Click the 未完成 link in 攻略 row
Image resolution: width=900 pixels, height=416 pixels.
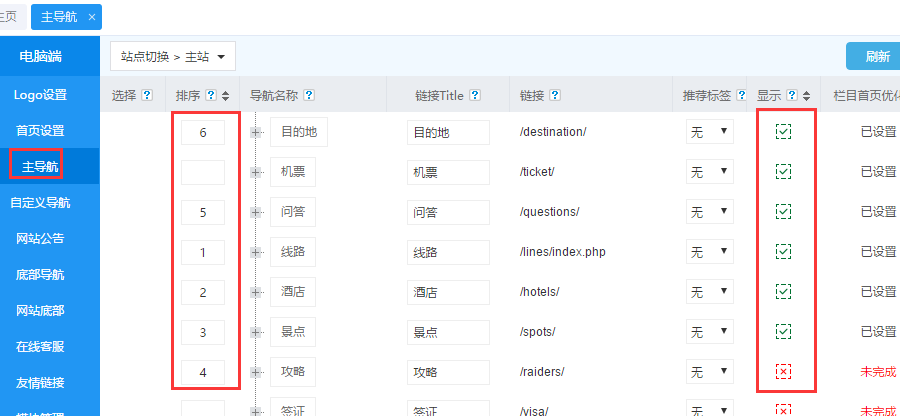click(878, 372)
